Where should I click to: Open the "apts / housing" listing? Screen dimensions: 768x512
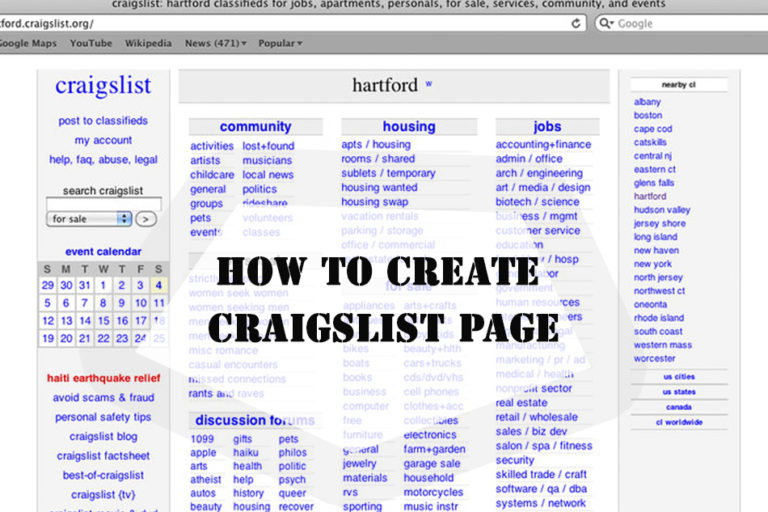pos(375,145)
